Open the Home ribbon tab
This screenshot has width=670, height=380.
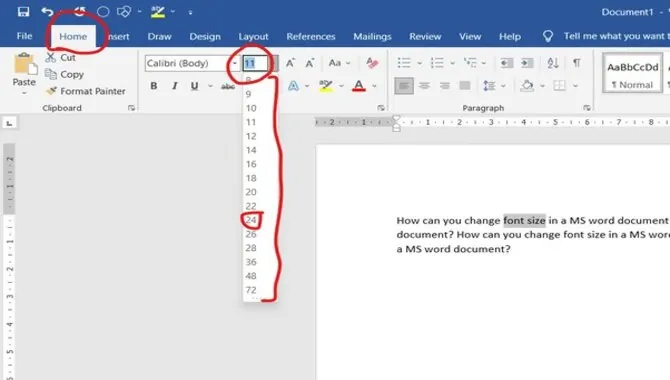[x=73, y=36]
